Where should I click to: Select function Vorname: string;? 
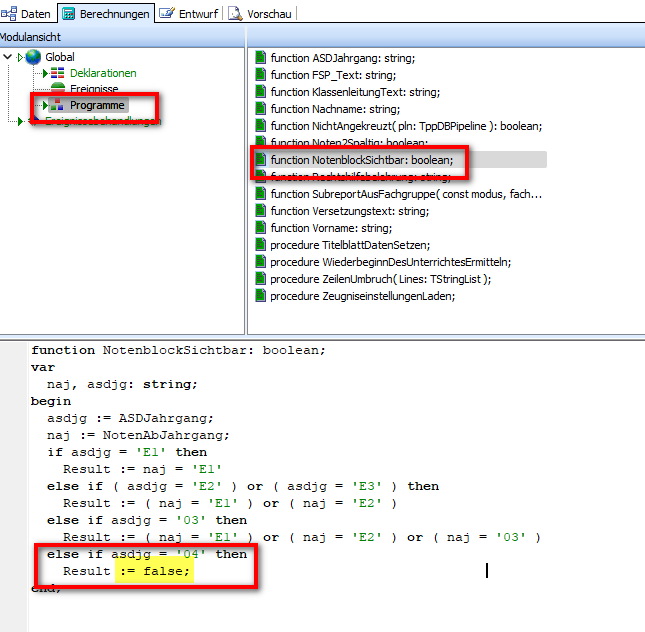pyautogui.click(x=331, y=228)
